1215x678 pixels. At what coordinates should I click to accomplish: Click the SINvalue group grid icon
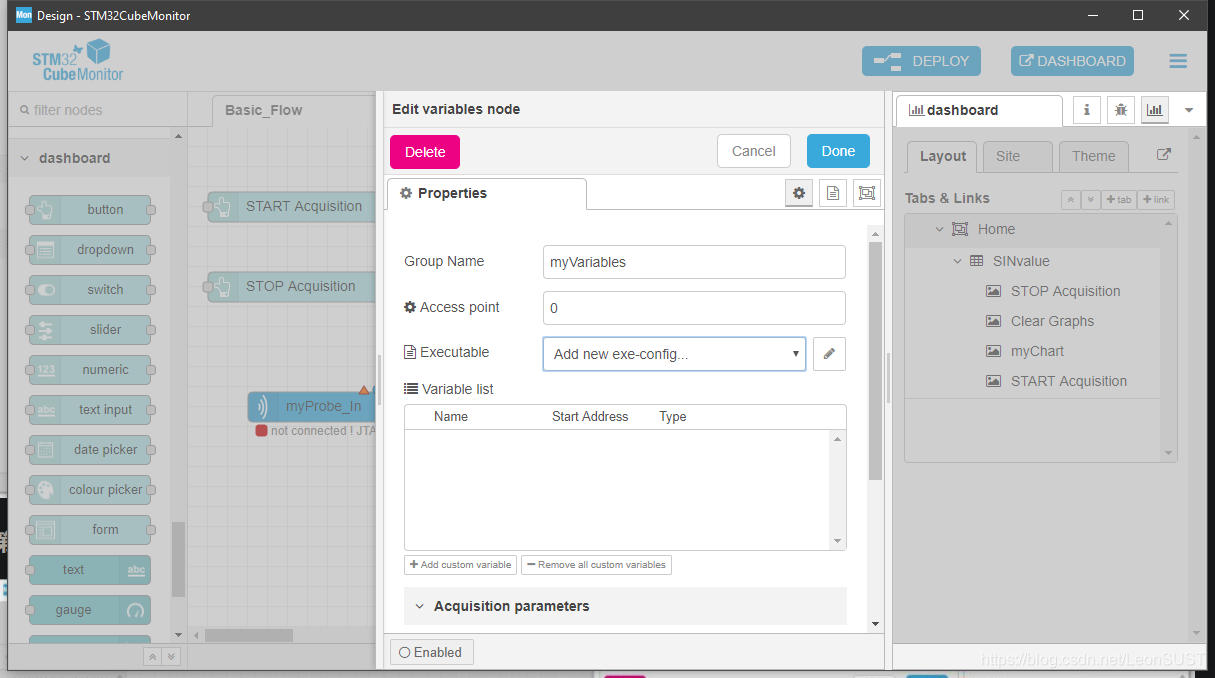[976, 261]
